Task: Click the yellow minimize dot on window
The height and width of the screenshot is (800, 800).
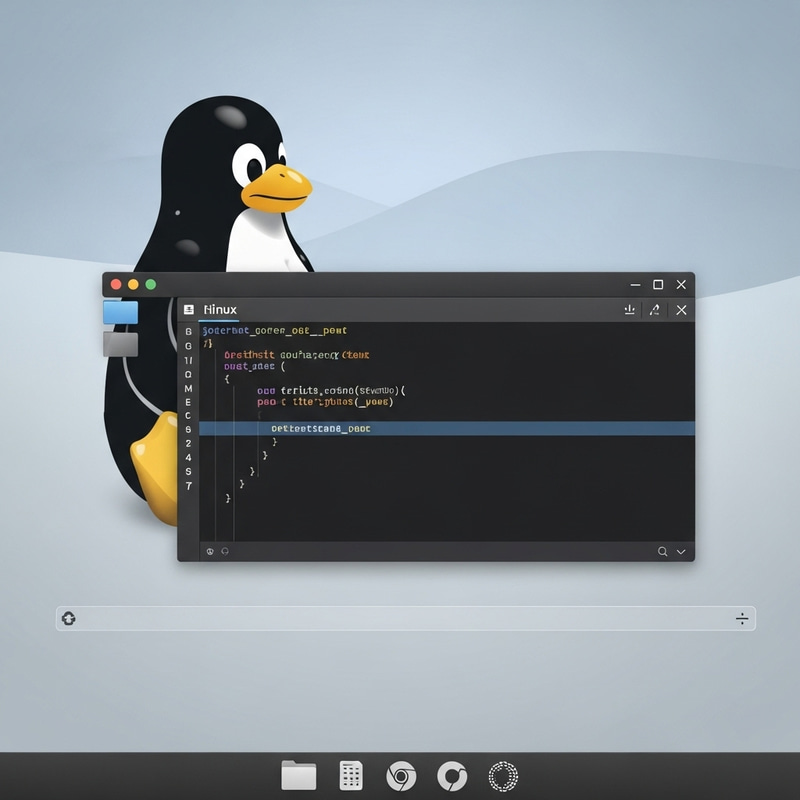Action: tap(133, 284)
